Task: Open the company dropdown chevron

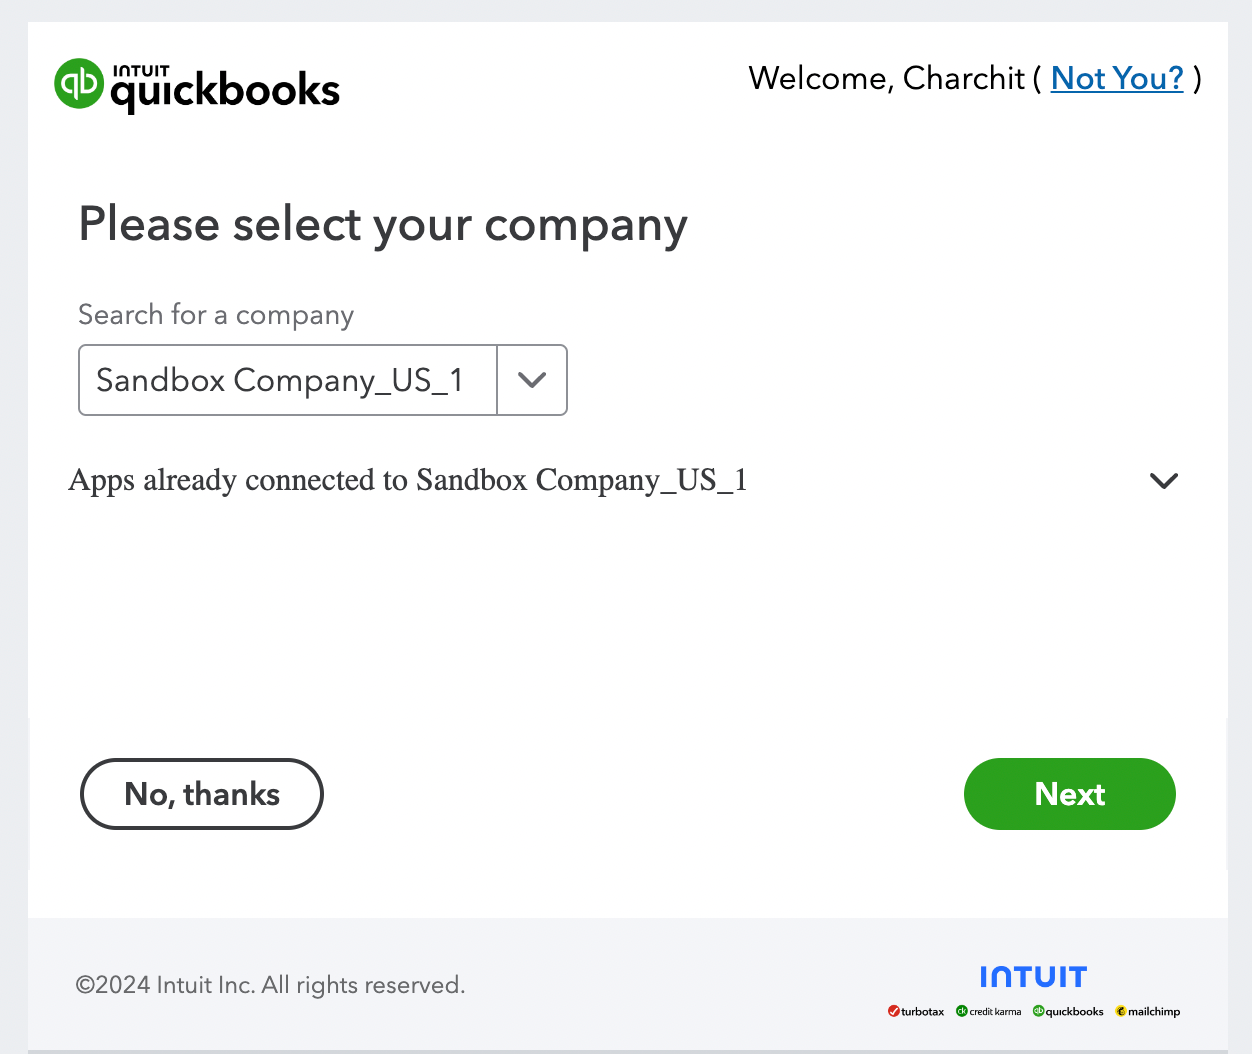Action: (532, 380)
